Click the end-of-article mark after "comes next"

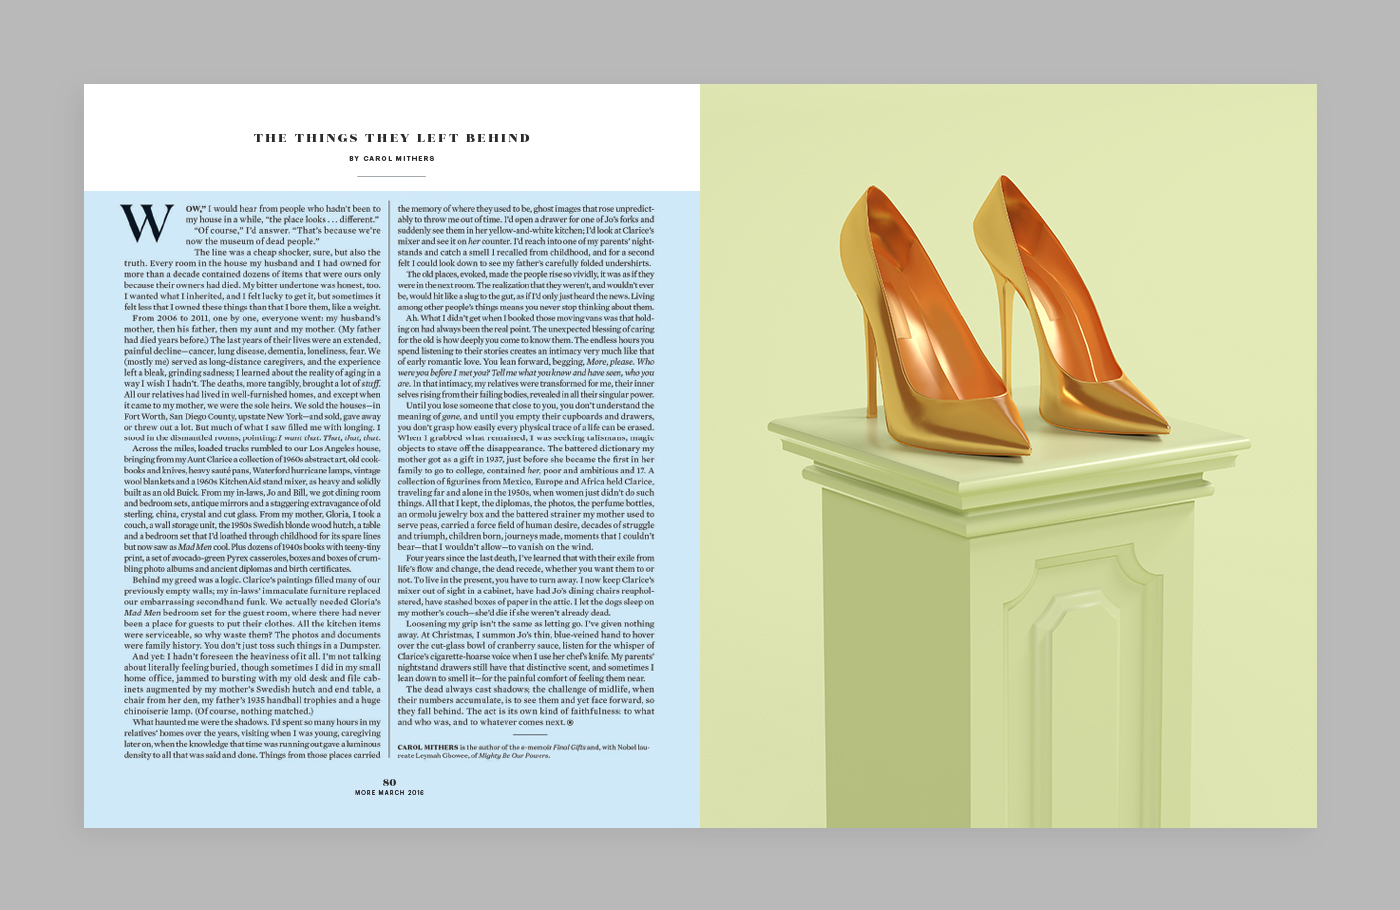[570, 722]
